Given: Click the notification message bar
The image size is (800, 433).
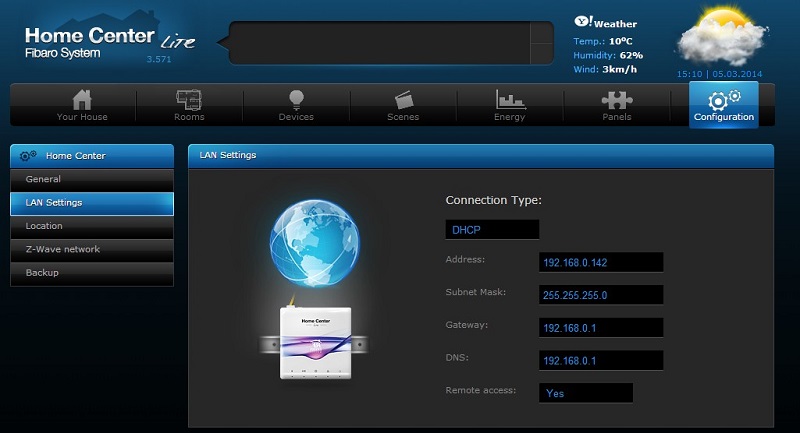Looking at the screenshot, I should pyautogui.click(x=380, y=43).
